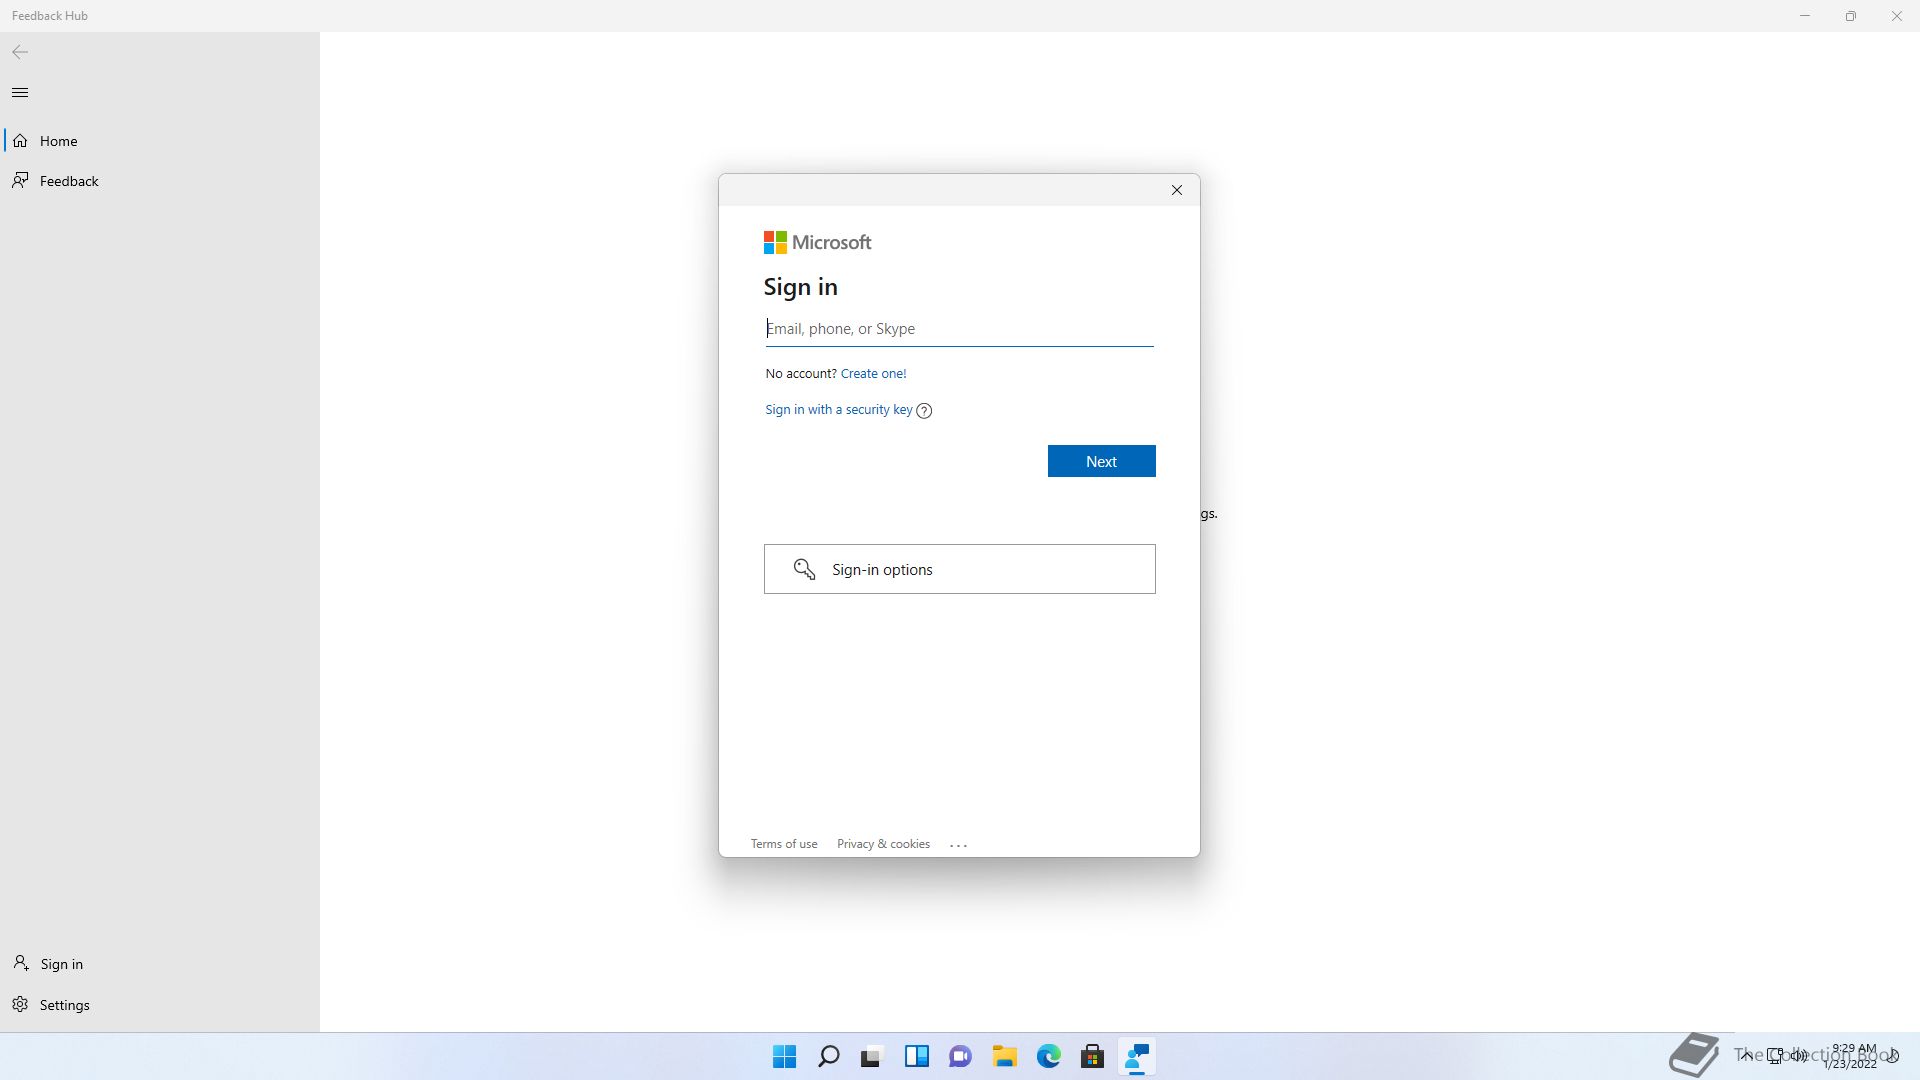This screenshot has height=1080, width=1920.
Task: Click the taskbar clock and date
Action: tap(1851, 1056)
